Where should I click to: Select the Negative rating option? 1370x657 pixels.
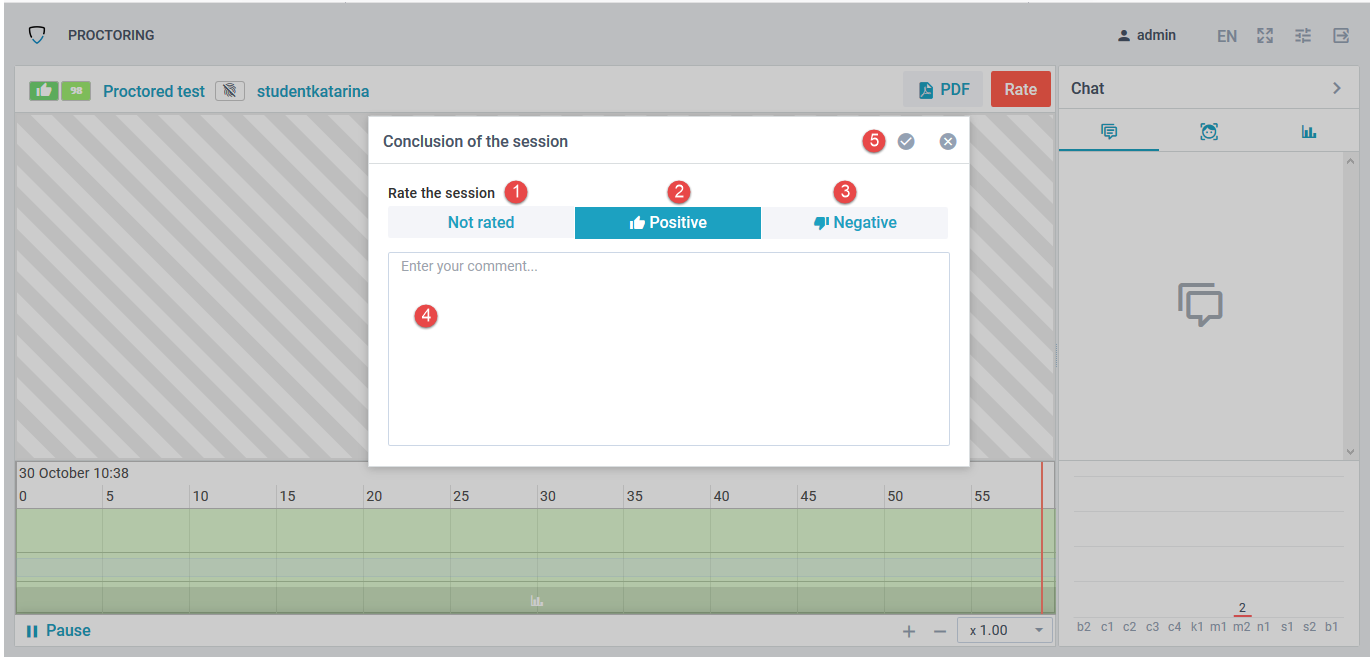point(855,223)
